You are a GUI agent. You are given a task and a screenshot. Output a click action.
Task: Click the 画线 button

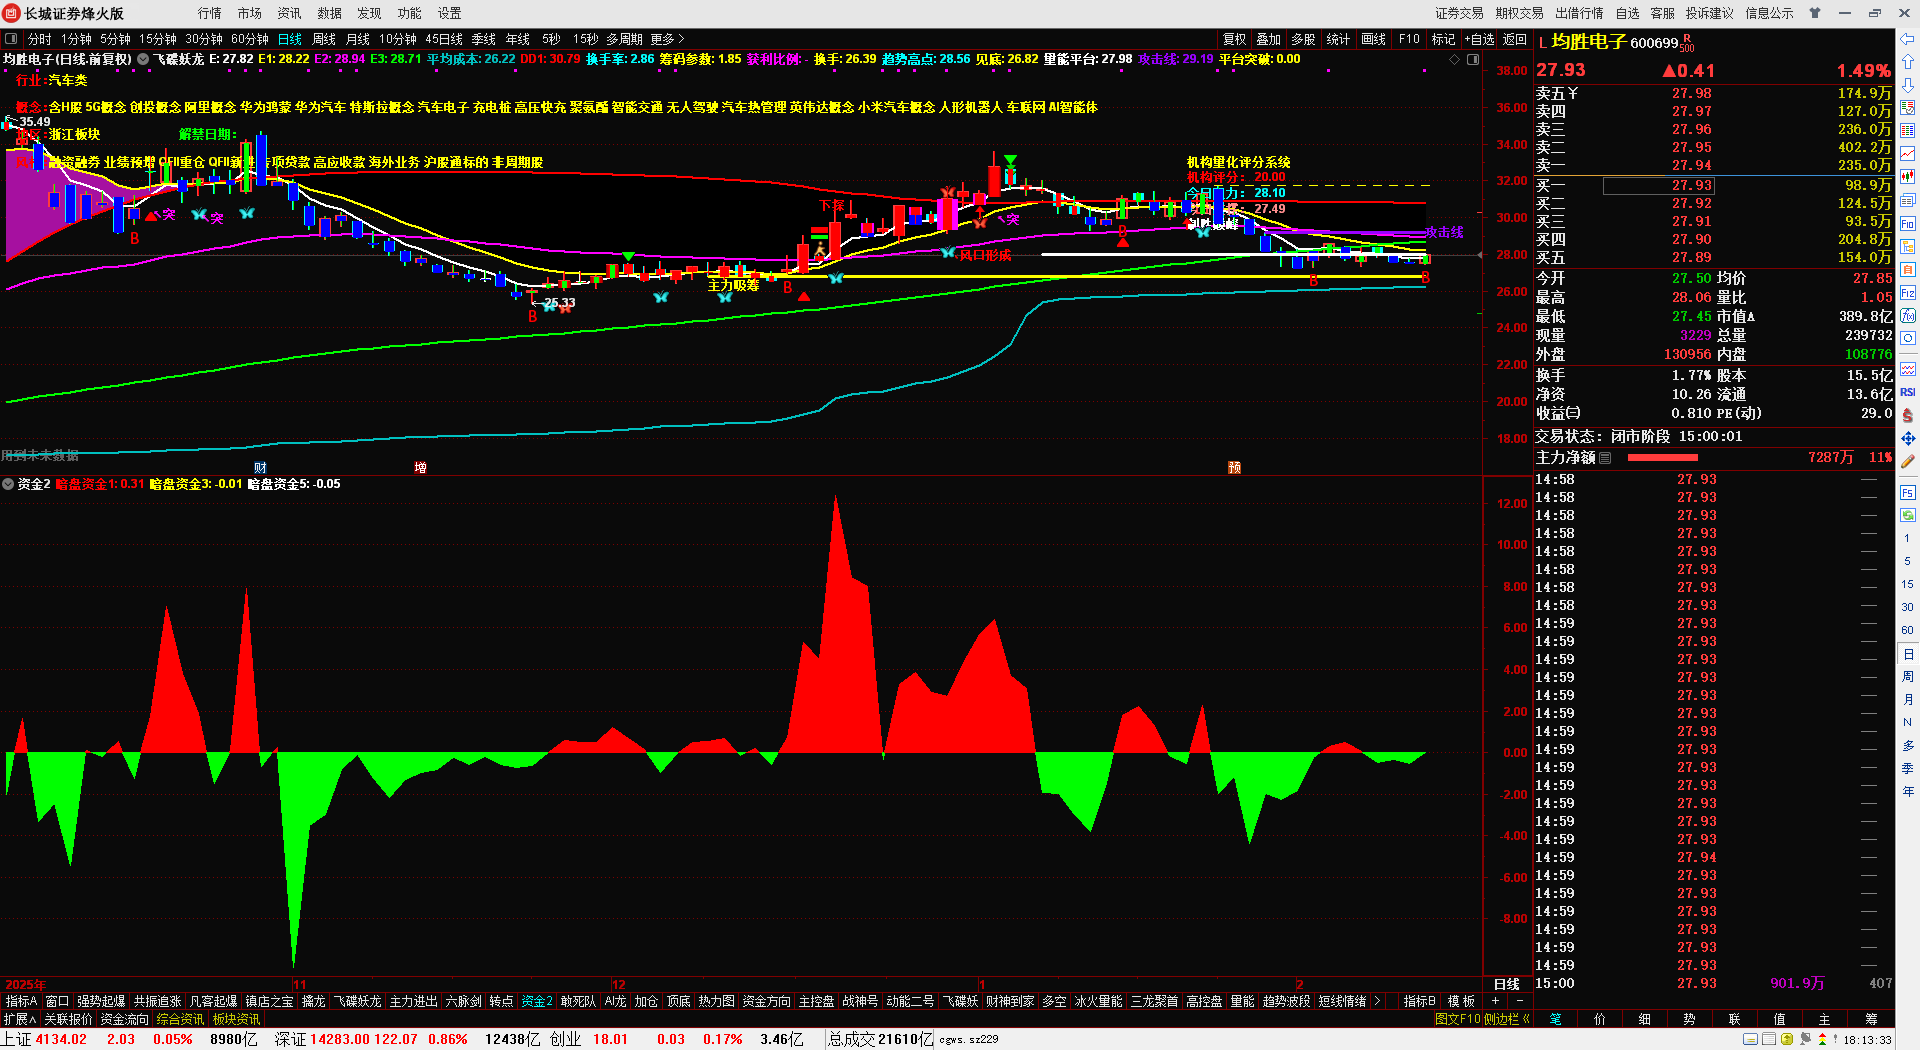[1374, 39]
